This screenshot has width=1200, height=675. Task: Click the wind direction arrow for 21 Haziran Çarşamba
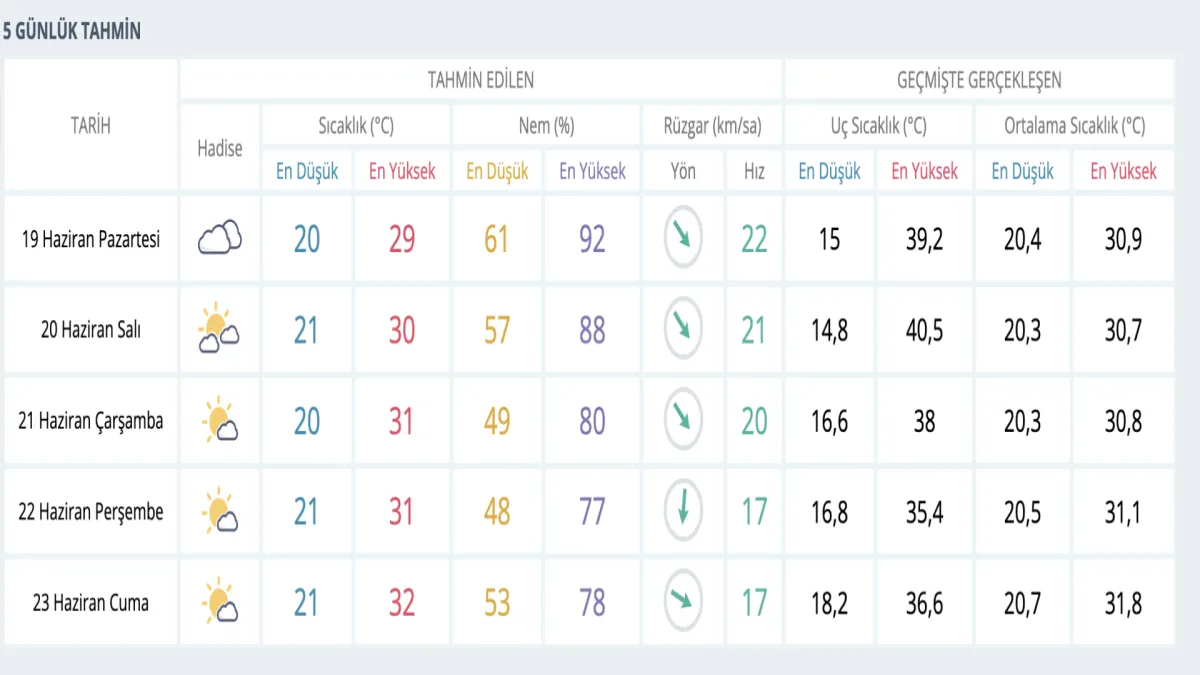(683, 421)
